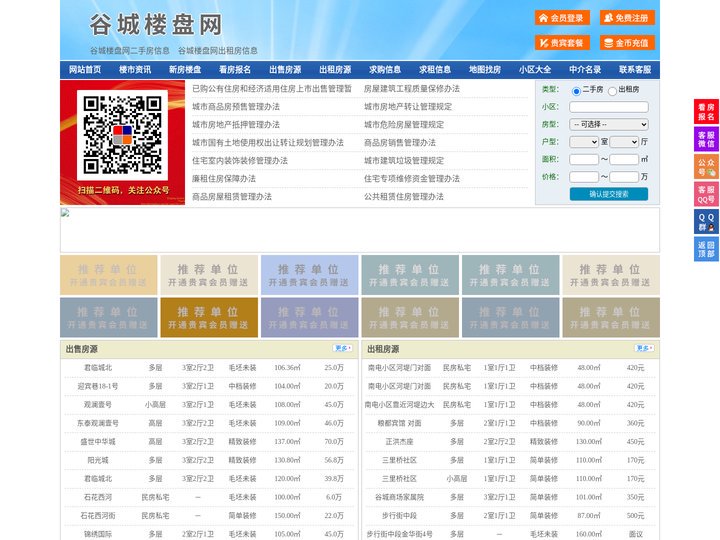
Task: Open the 户型 室 dropdown
Action: pyautogui.click(x=584, y=142)
